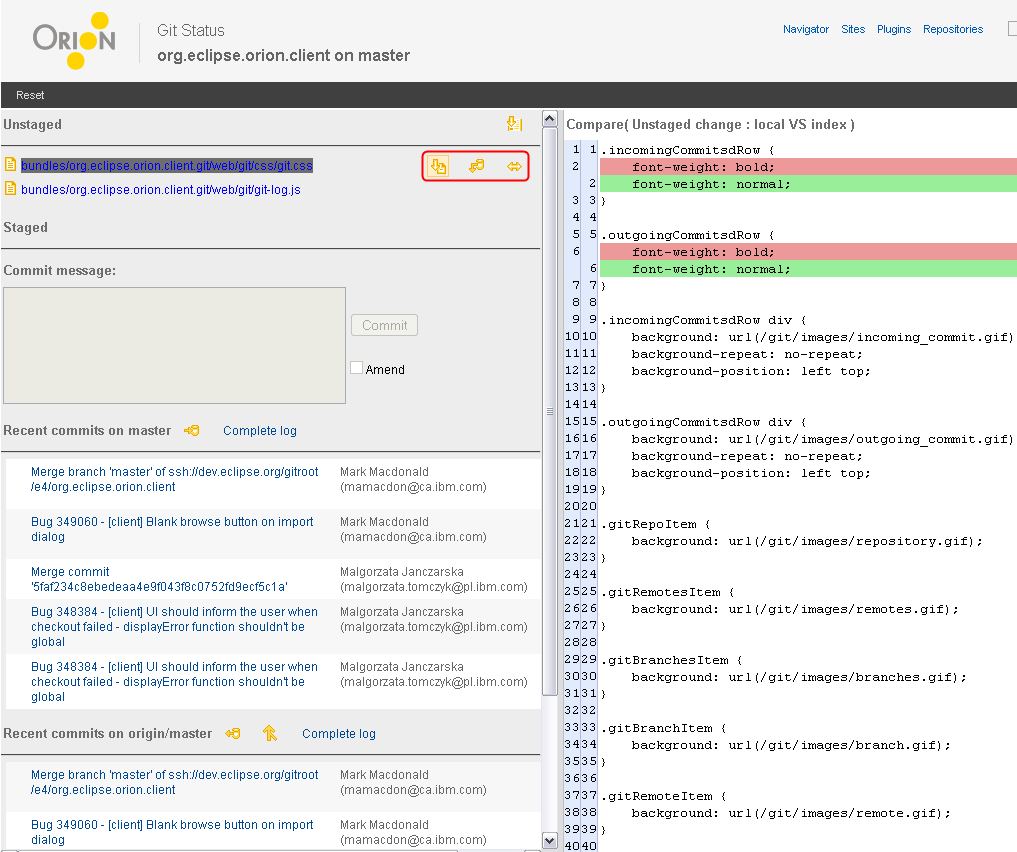
Task: Click 'org.eclipse.orion.client on master' heading
Action: click(283, 56)
